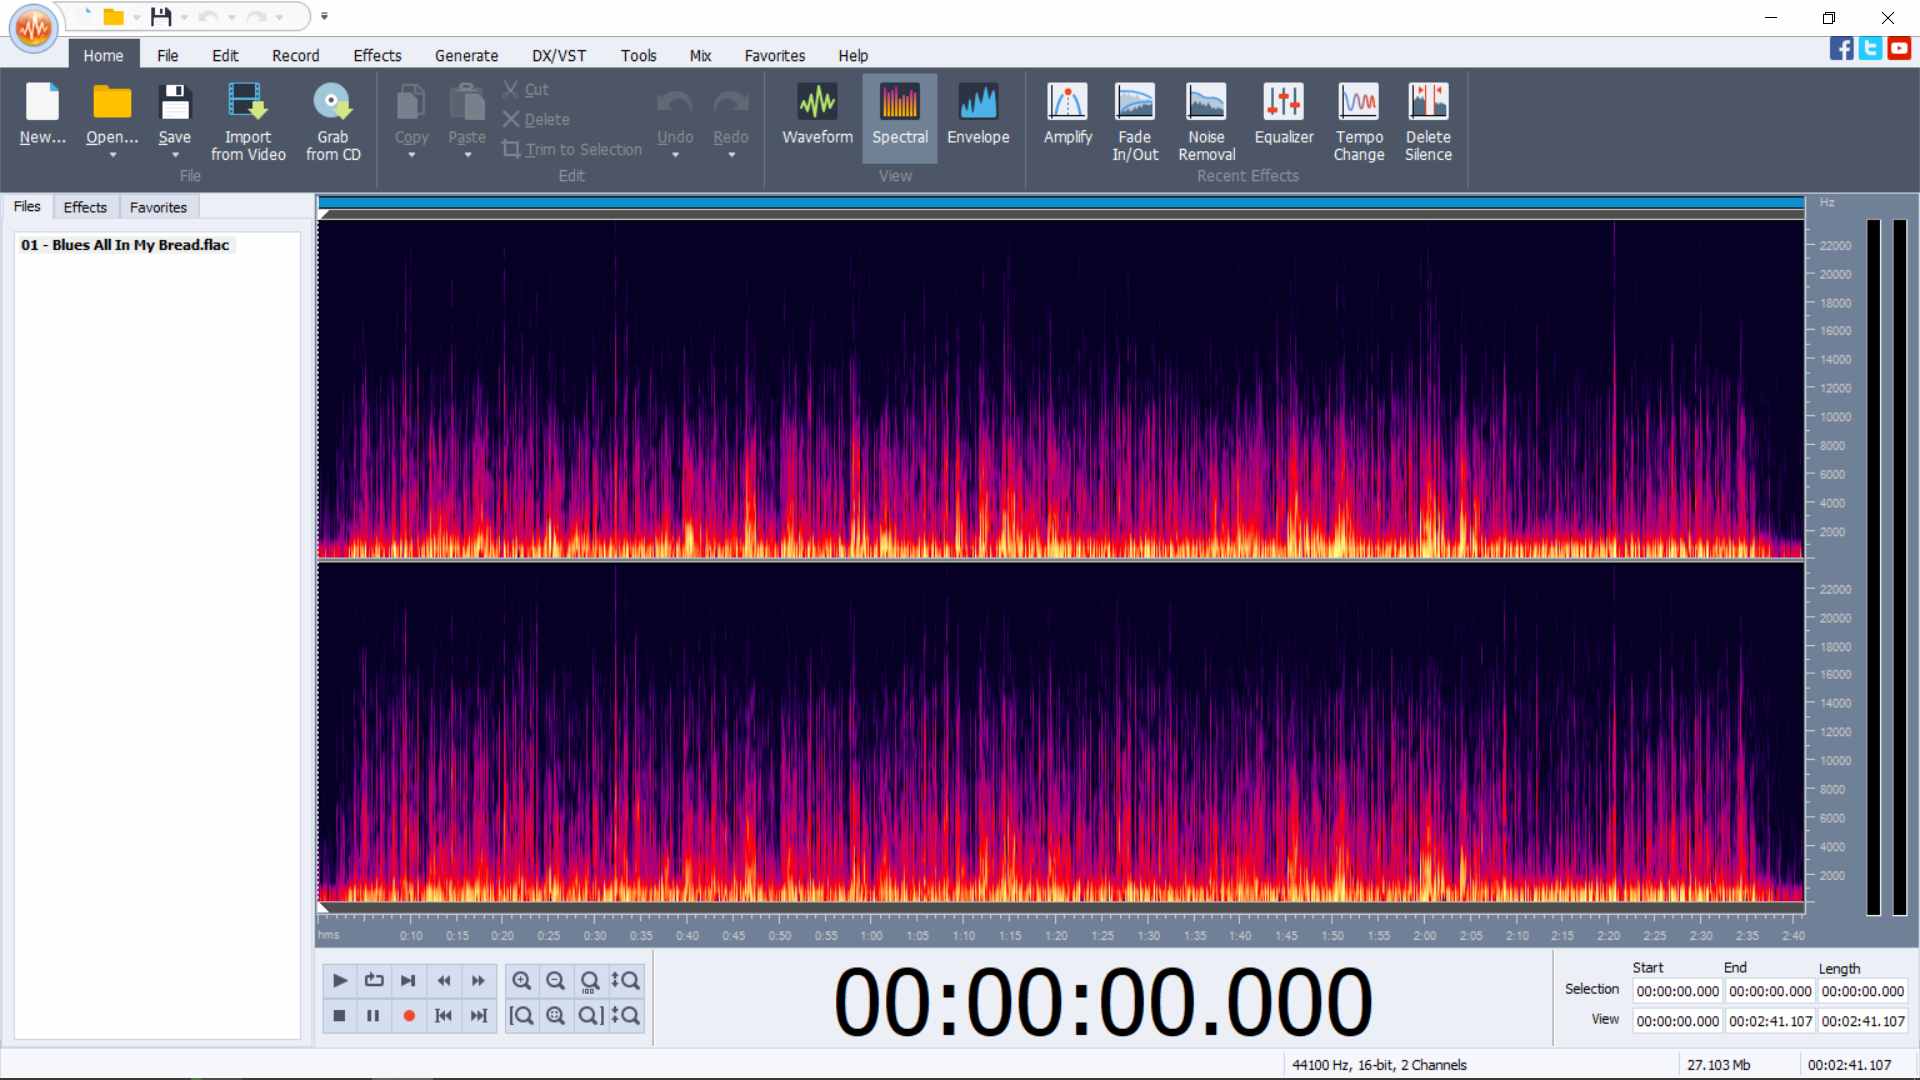
Task: Apply the Amplify effect
Action: pyautogui.click(x=1067, y=116)
